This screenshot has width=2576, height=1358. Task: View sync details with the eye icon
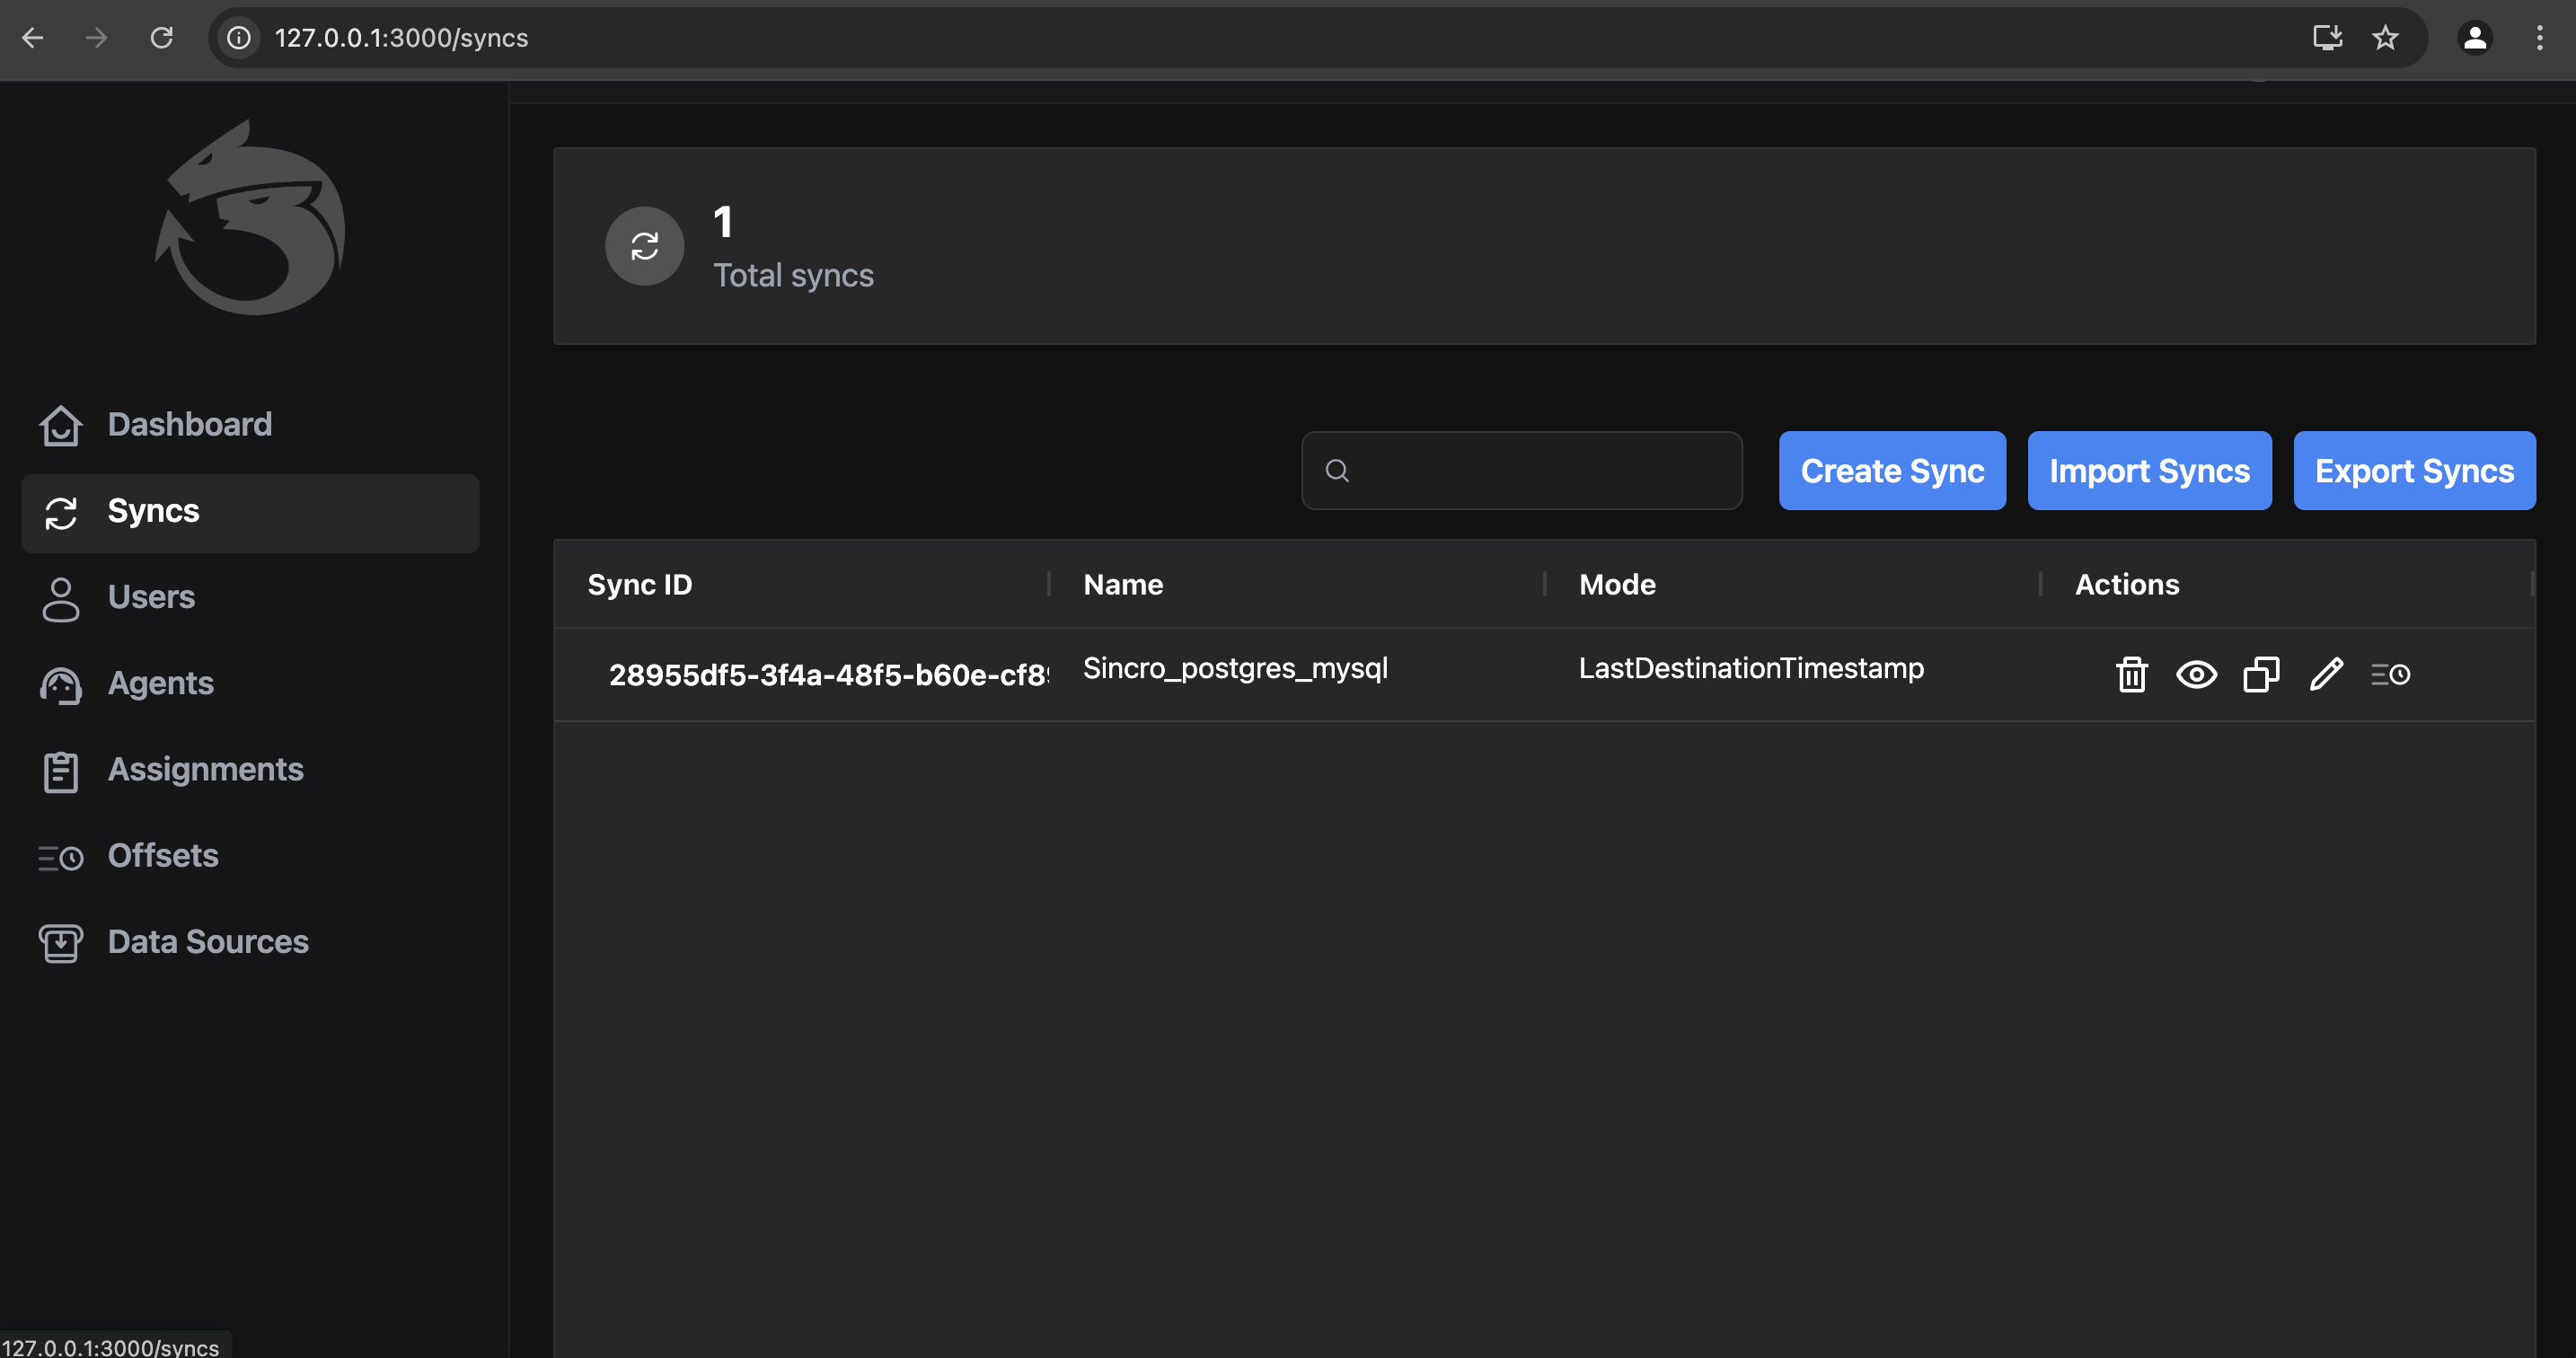[2196, 674]
